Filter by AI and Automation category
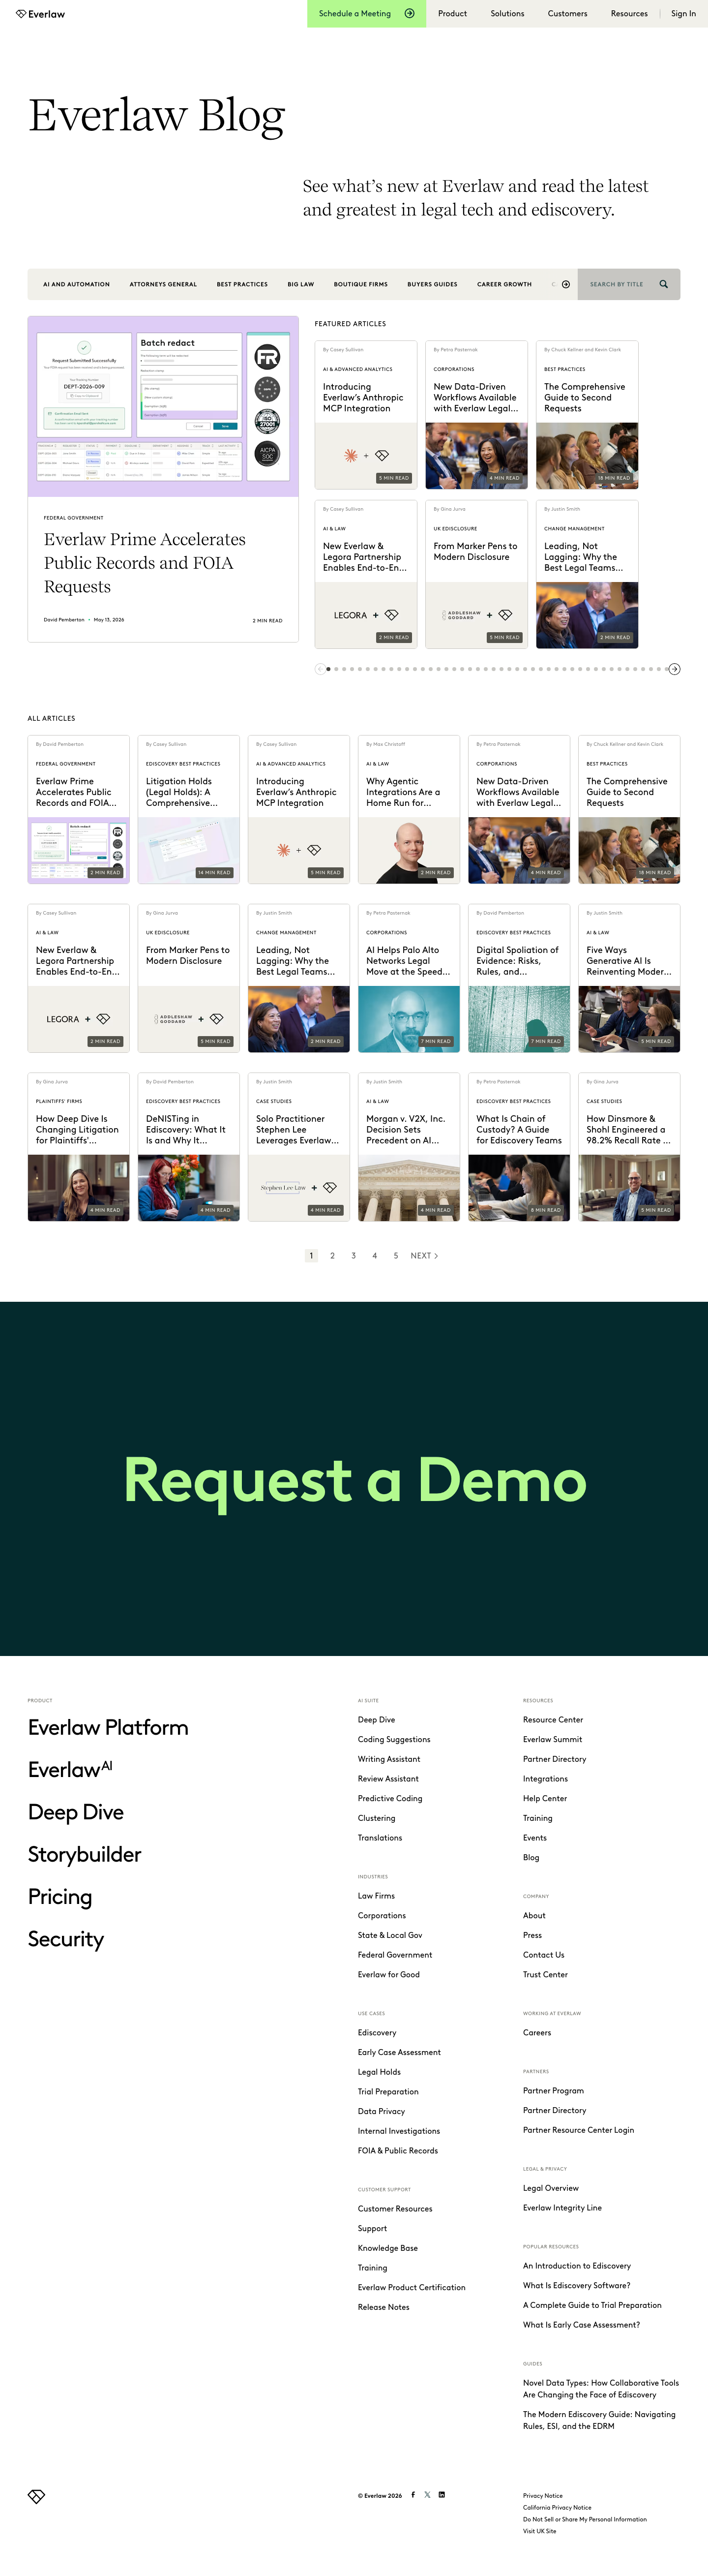Screen dimensions: 708x2576 tap(76, 284)
